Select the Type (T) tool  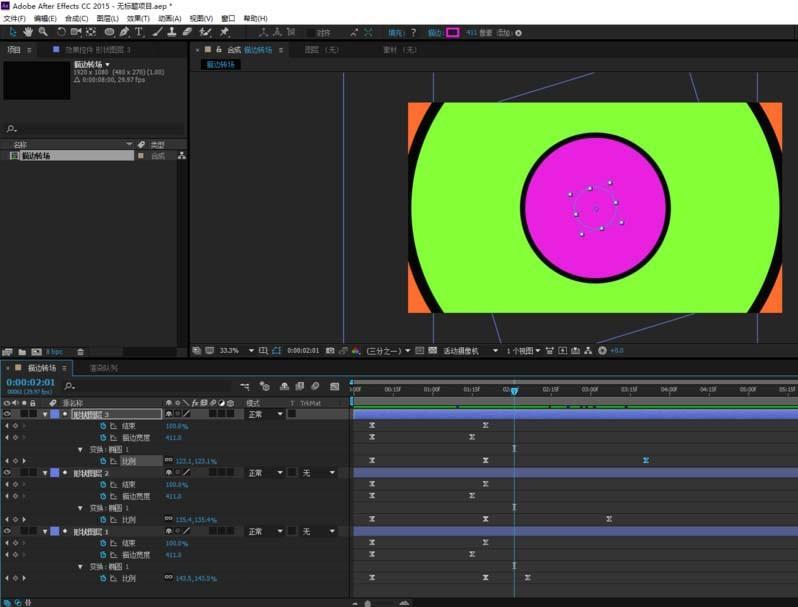tap(139, 32)
